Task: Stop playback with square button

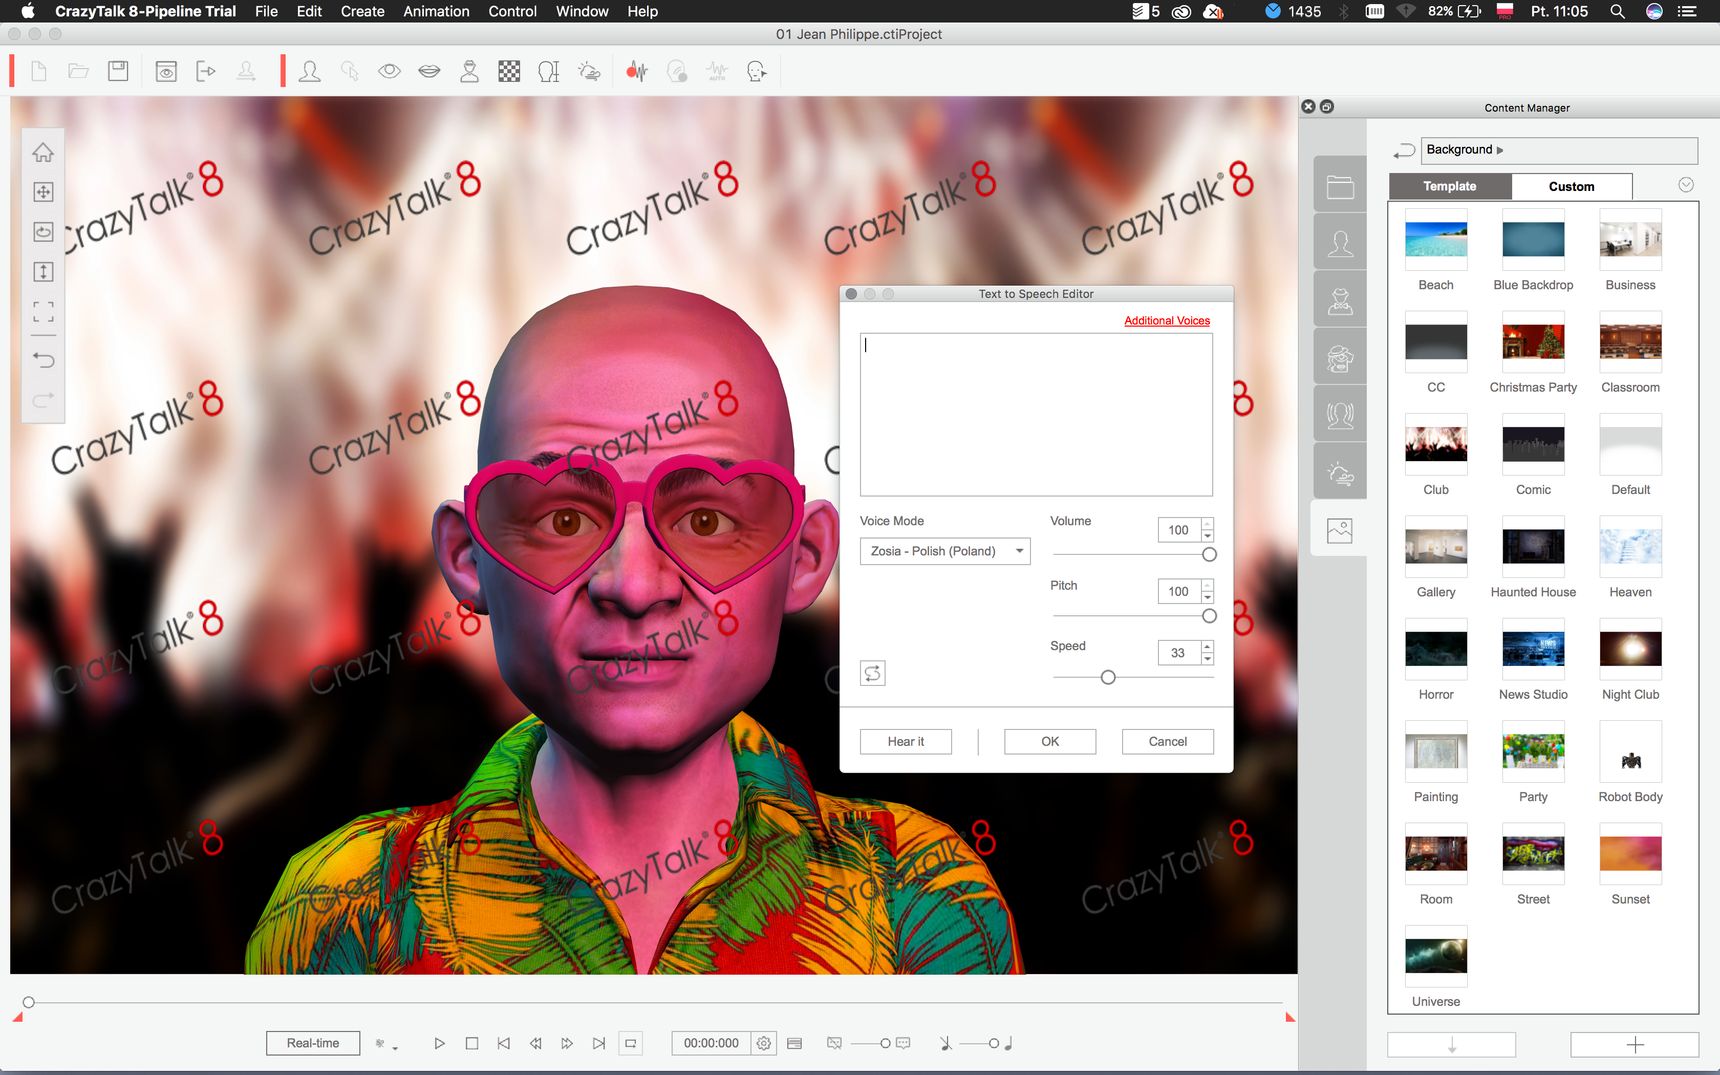Action: click(x=472, y=1043)
